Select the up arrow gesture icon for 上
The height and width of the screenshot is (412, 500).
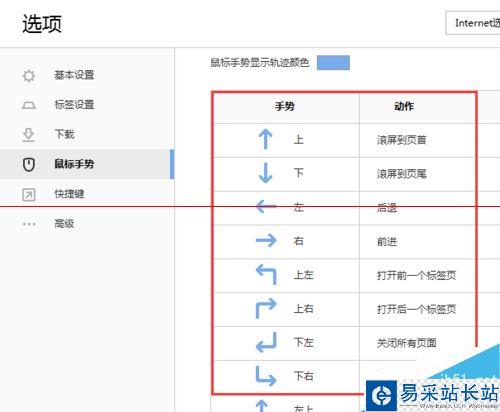[266, 139]
